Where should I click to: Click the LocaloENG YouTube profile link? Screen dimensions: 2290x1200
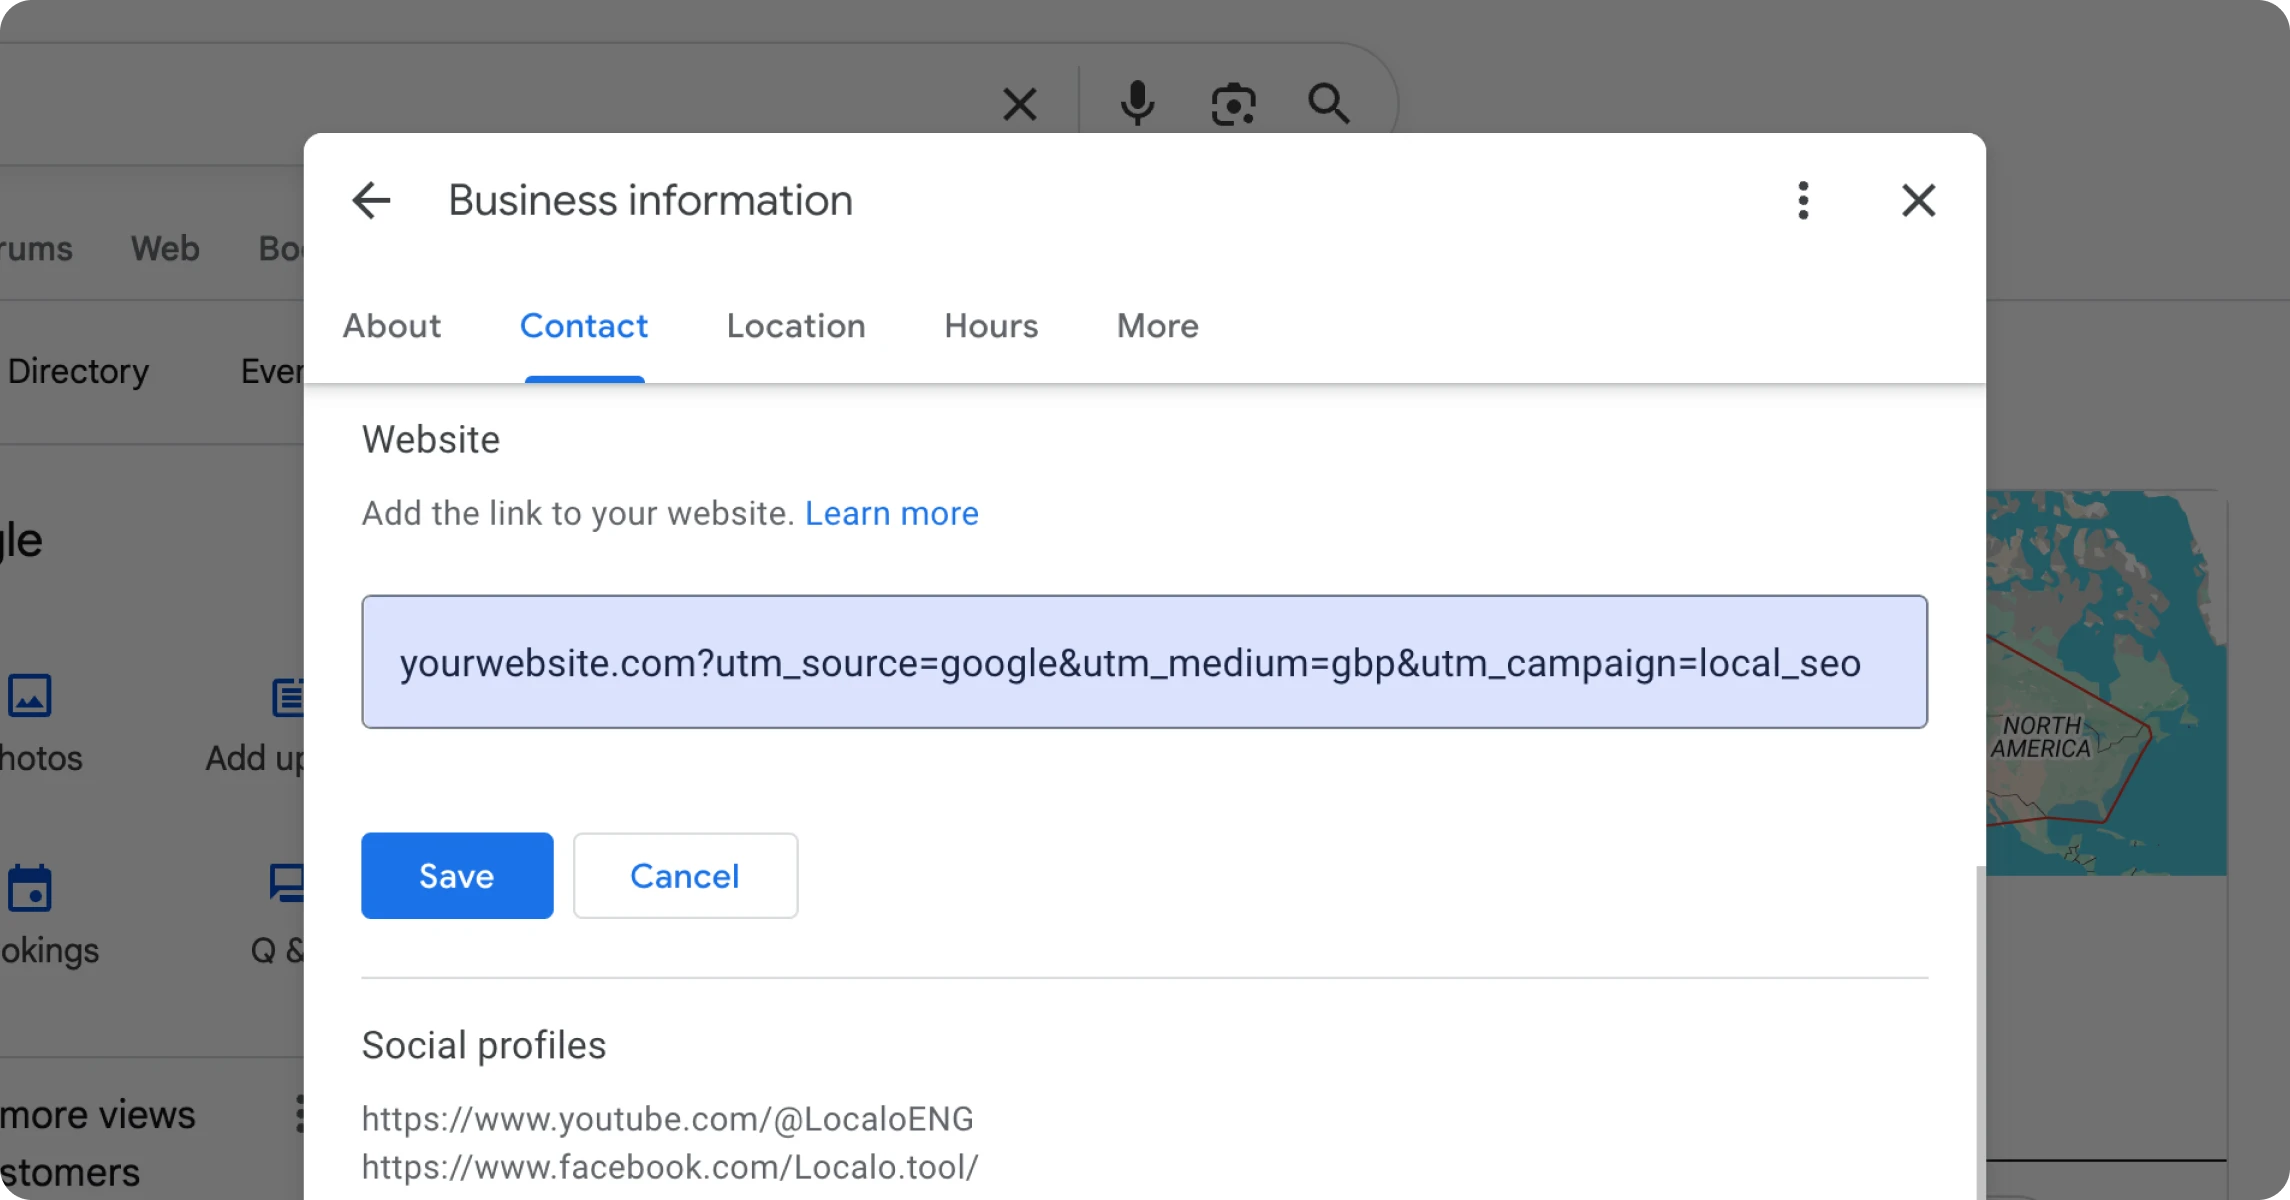pos(667,1118)
